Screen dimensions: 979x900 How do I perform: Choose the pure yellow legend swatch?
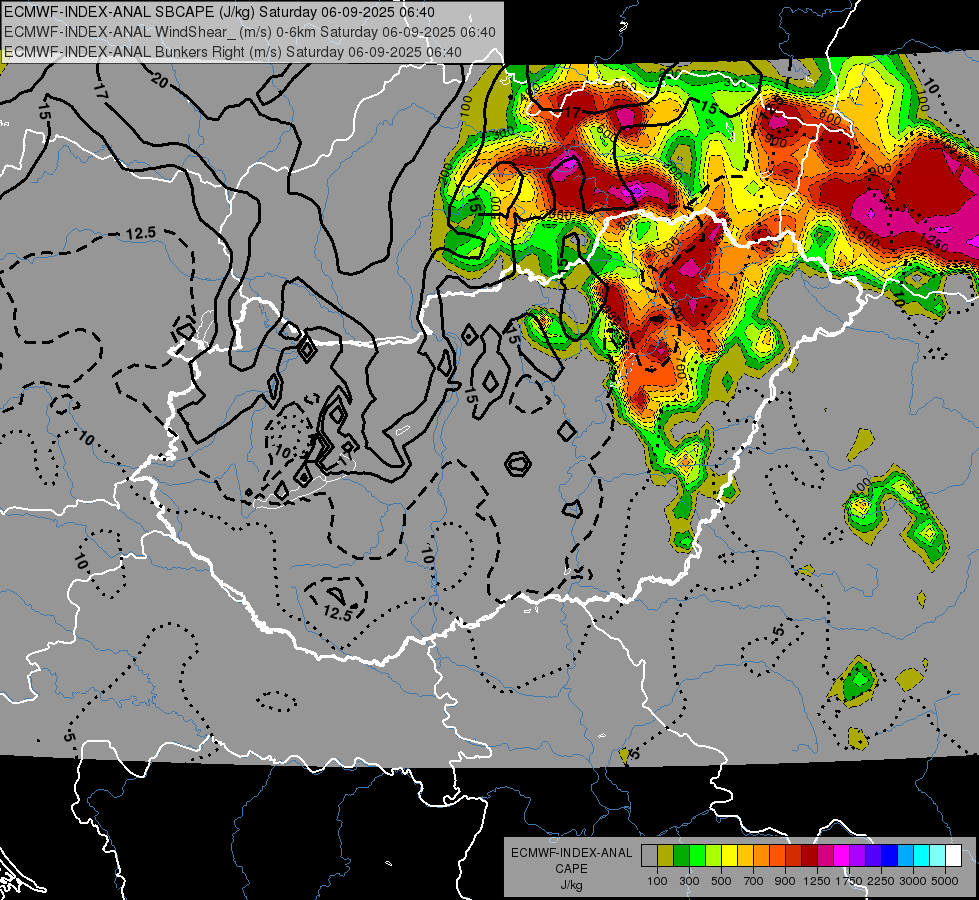pos(729,855)
